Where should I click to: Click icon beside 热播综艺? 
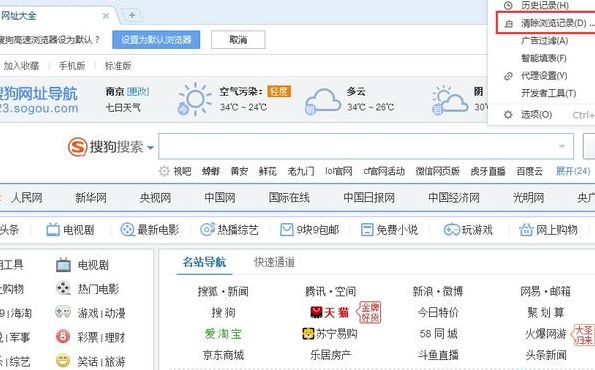pyautogui.click(x=207, y=230)
